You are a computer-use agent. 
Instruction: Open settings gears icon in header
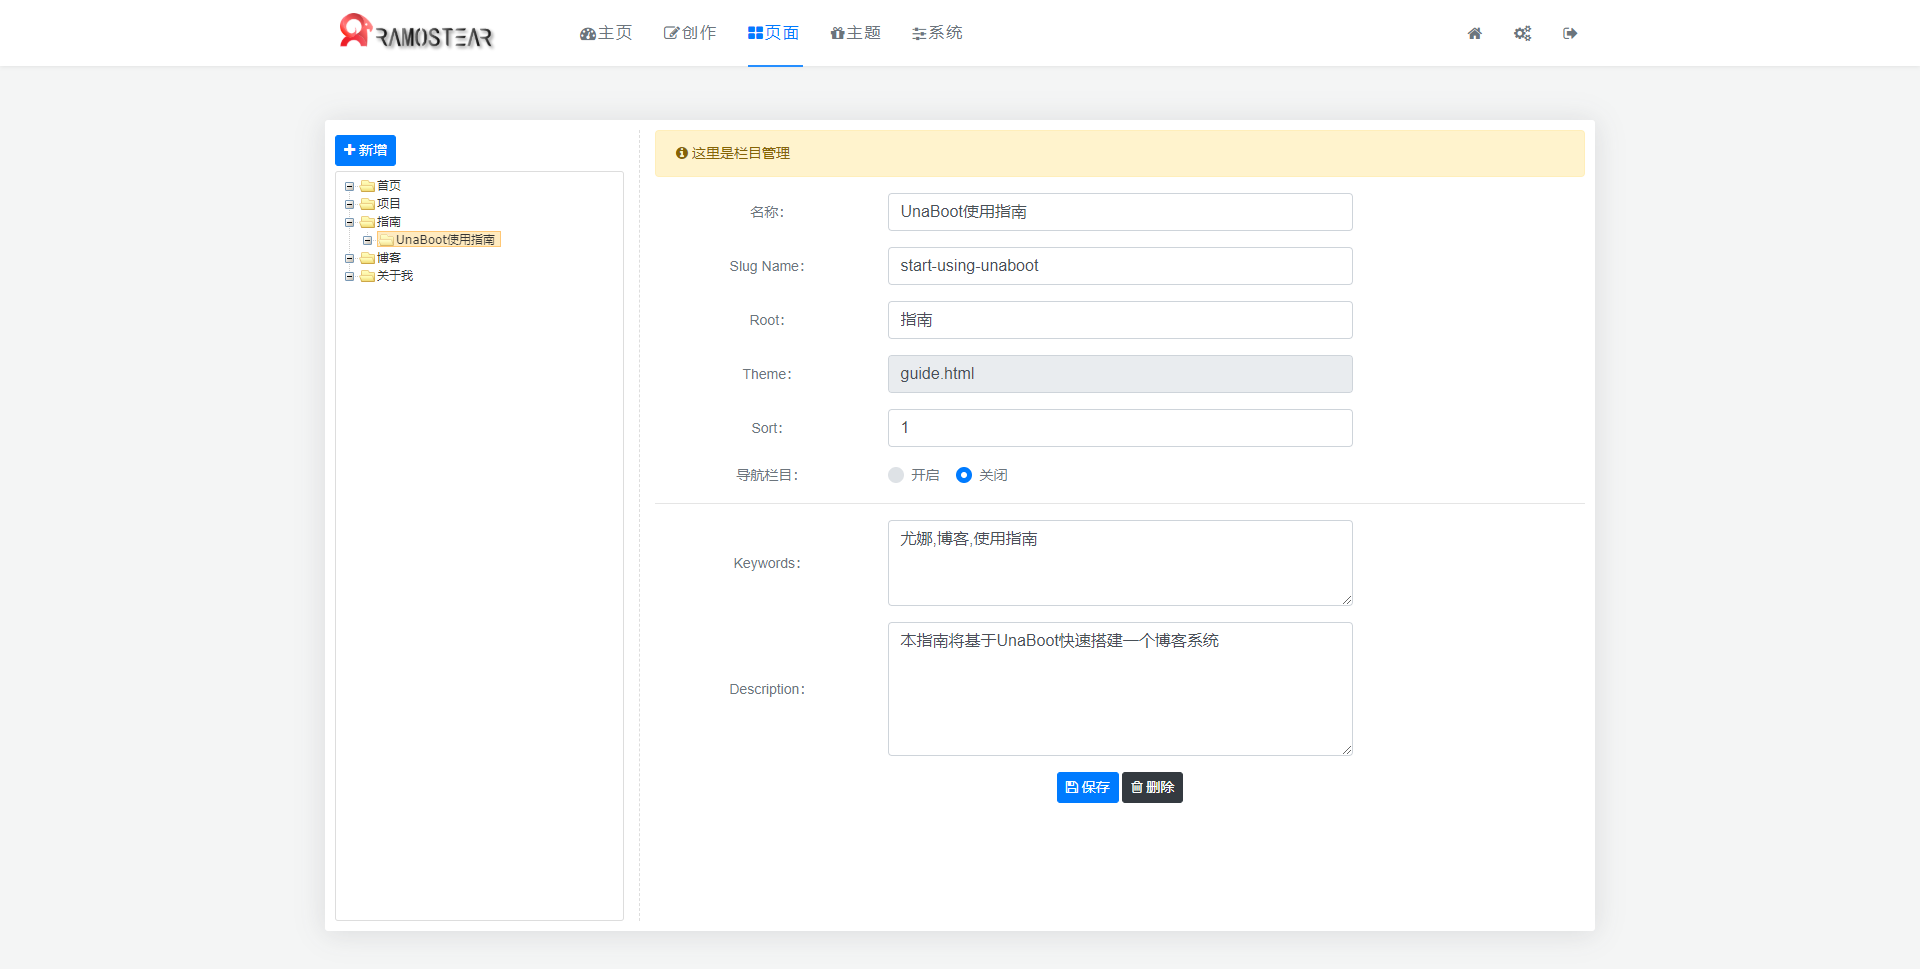pyautogui.click(x=1522, y=33)
